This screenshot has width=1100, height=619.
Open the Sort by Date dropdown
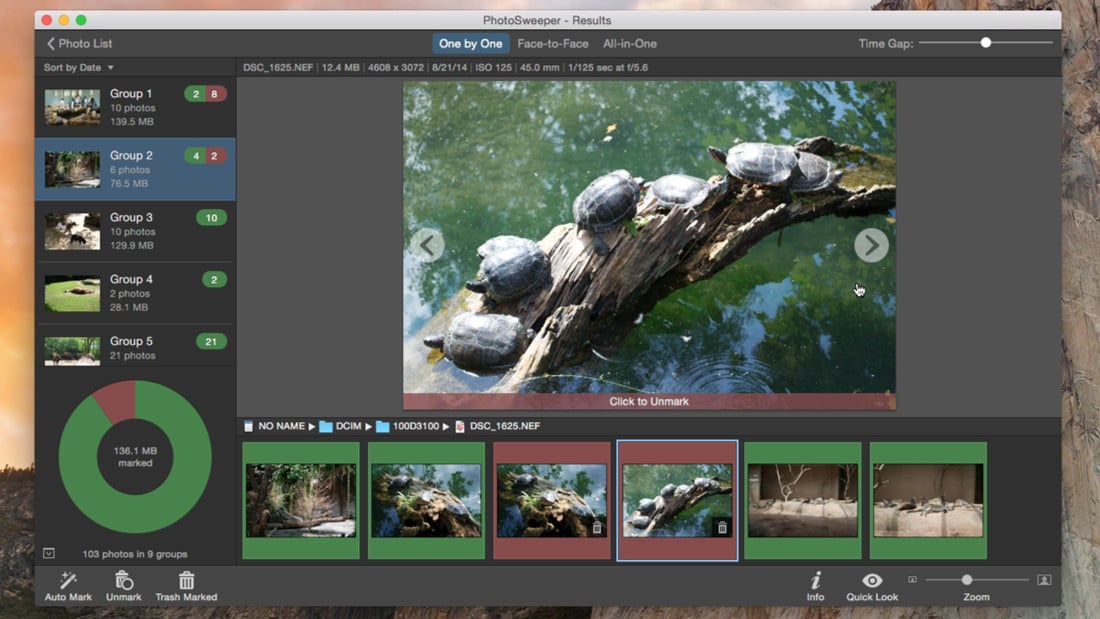[79, 67]
